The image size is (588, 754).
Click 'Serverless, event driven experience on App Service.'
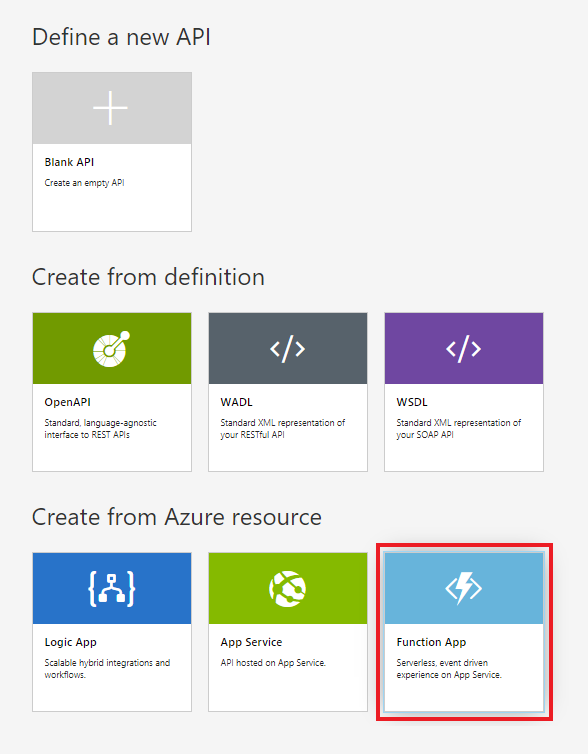(x=449, y=668)
